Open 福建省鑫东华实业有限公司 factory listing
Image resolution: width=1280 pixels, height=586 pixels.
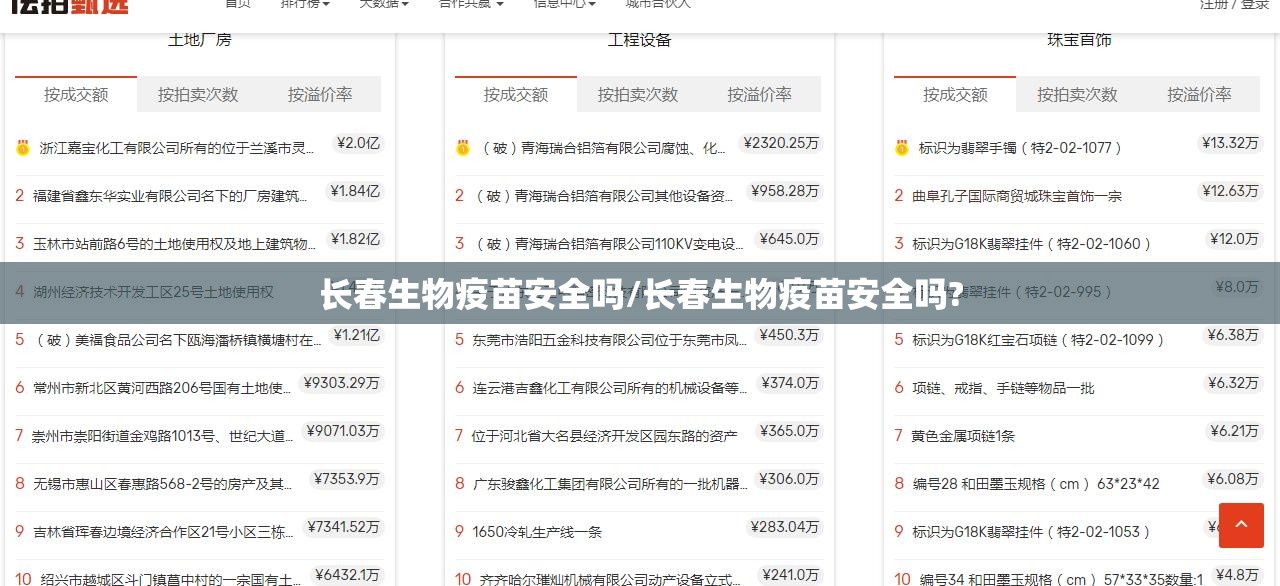(x=171, y=196)
